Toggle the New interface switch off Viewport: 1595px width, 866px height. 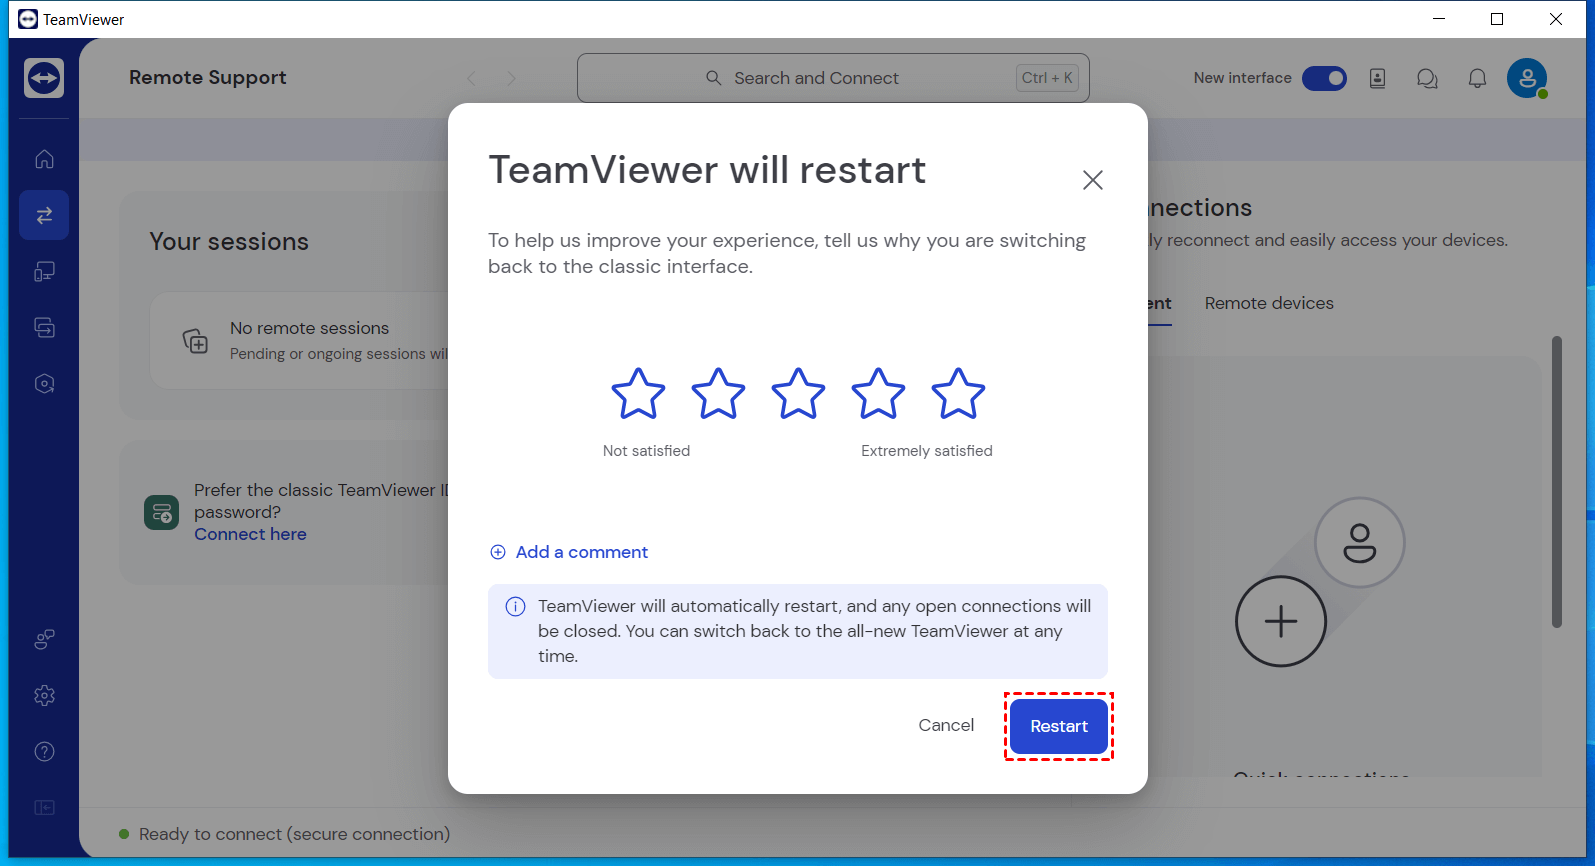pyautogui.click(x=1324, y=78)
